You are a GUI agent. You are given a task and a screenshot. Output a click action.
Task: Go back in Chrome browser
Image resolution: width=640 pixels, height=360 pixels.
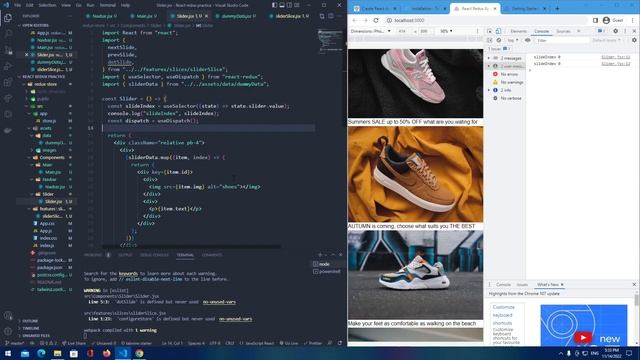354,20
